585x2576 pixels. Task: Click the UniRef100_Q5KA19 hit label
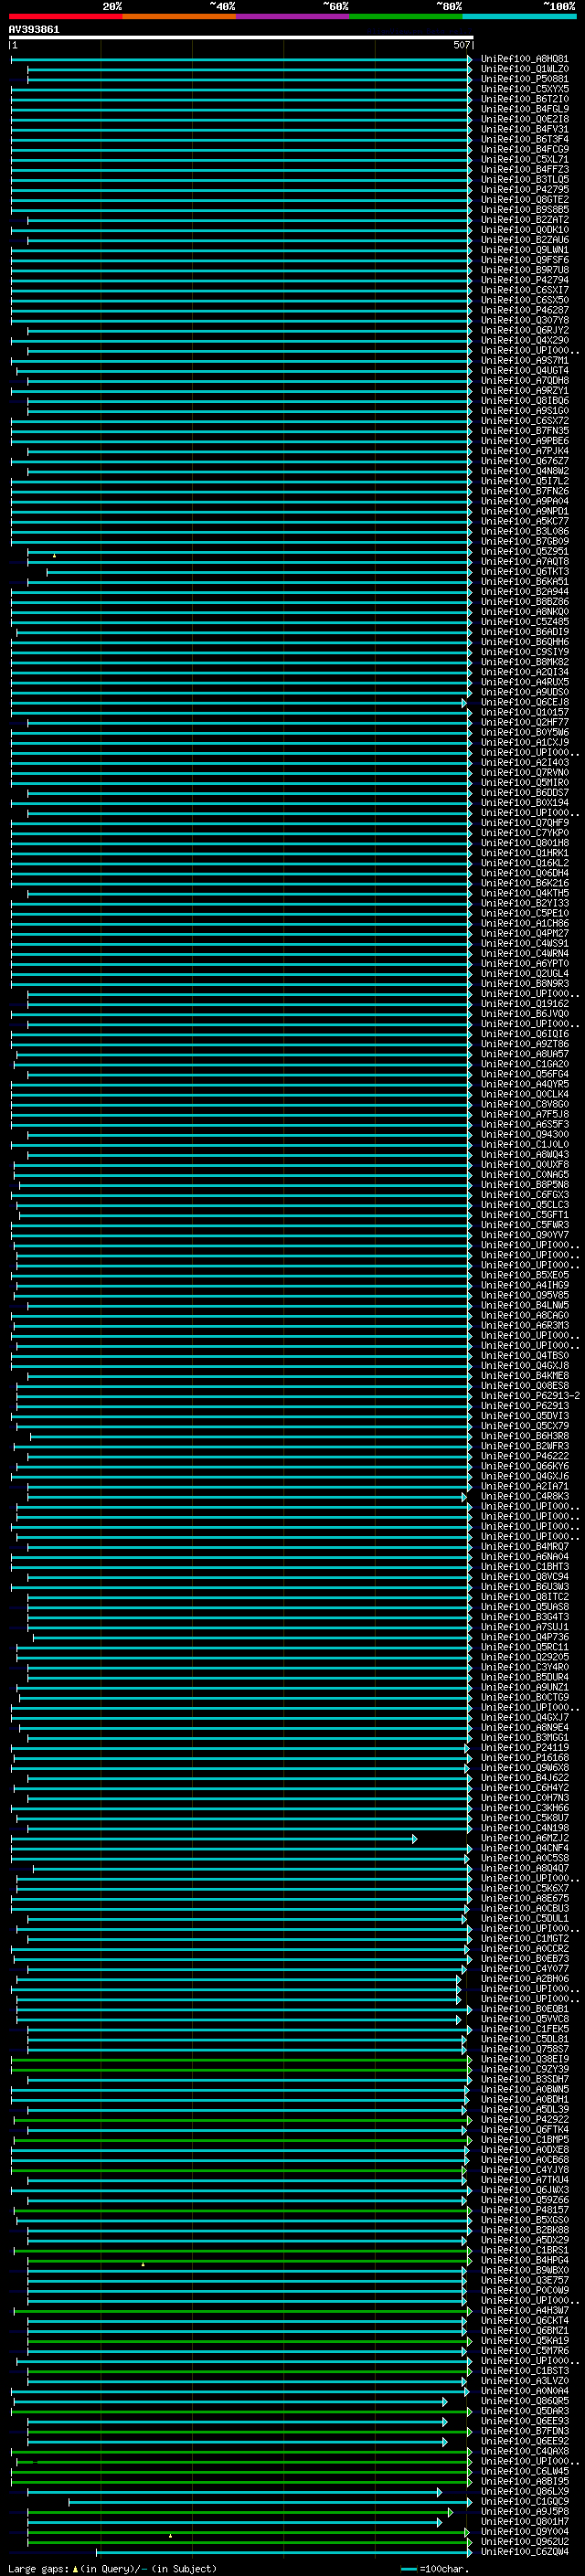[525, 2340]
